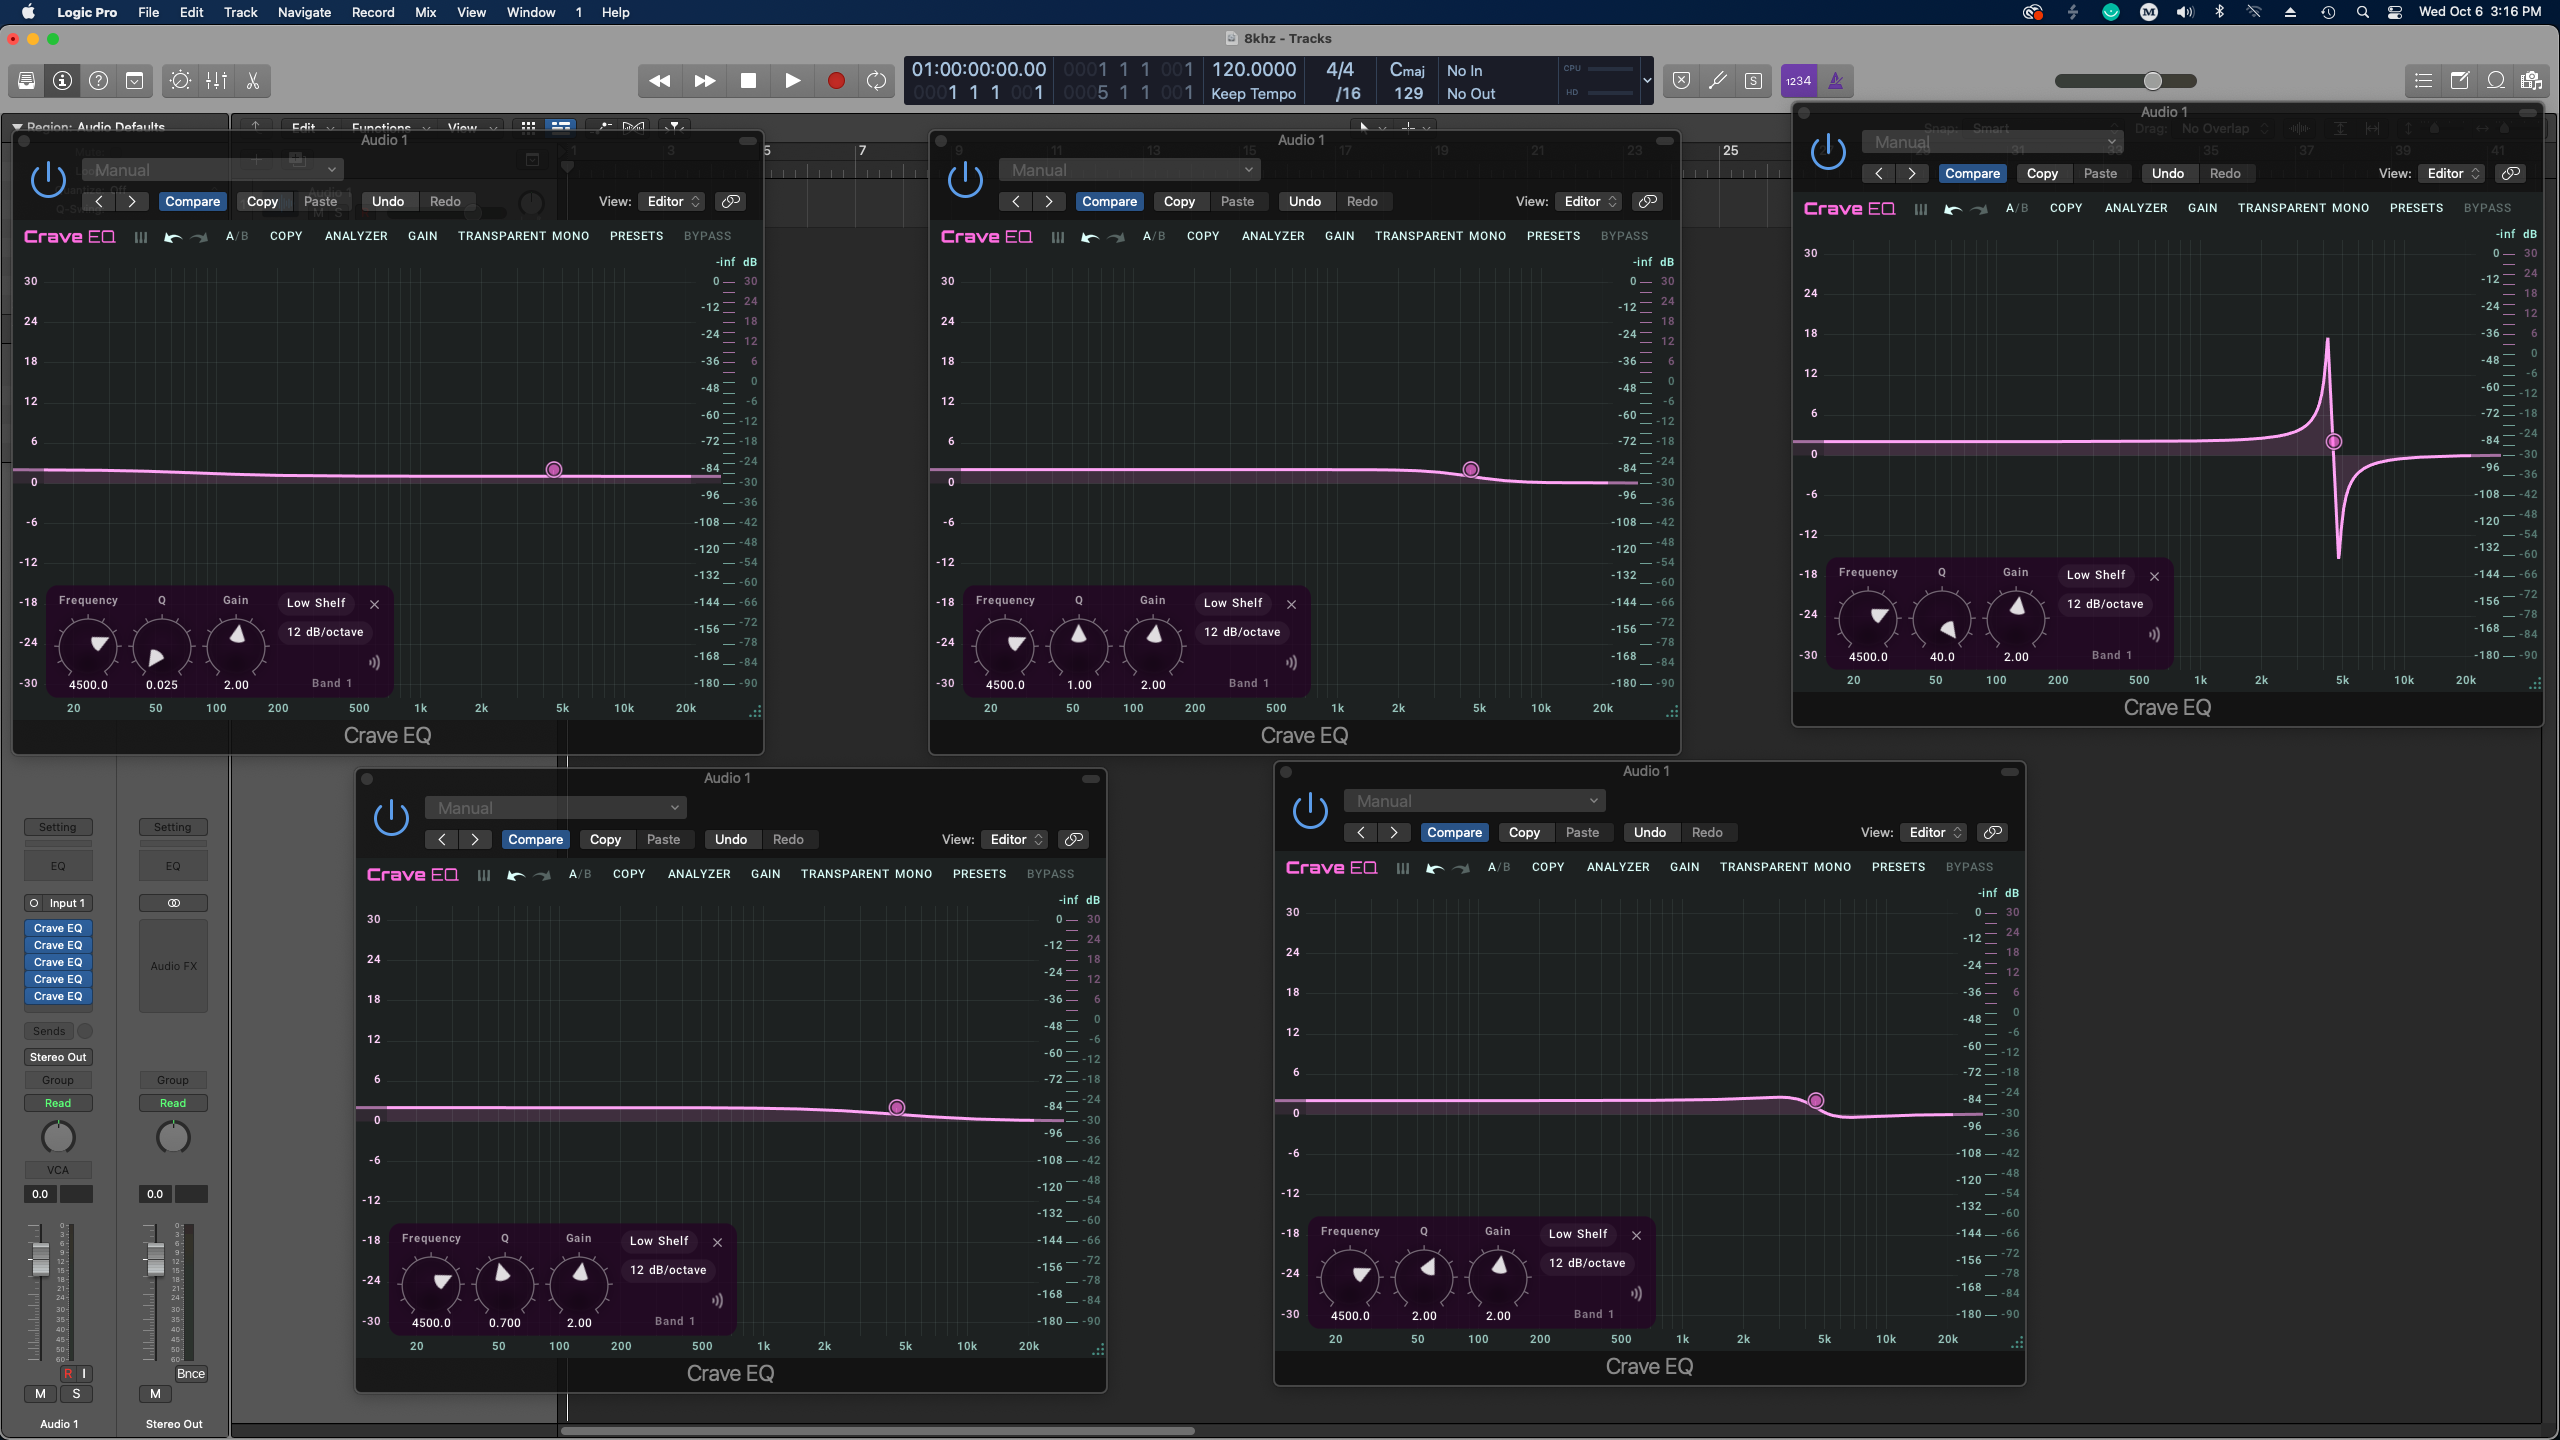Open the Note Pads panel
This screenshot has height=1440, width=2560.
(2460, 81)
